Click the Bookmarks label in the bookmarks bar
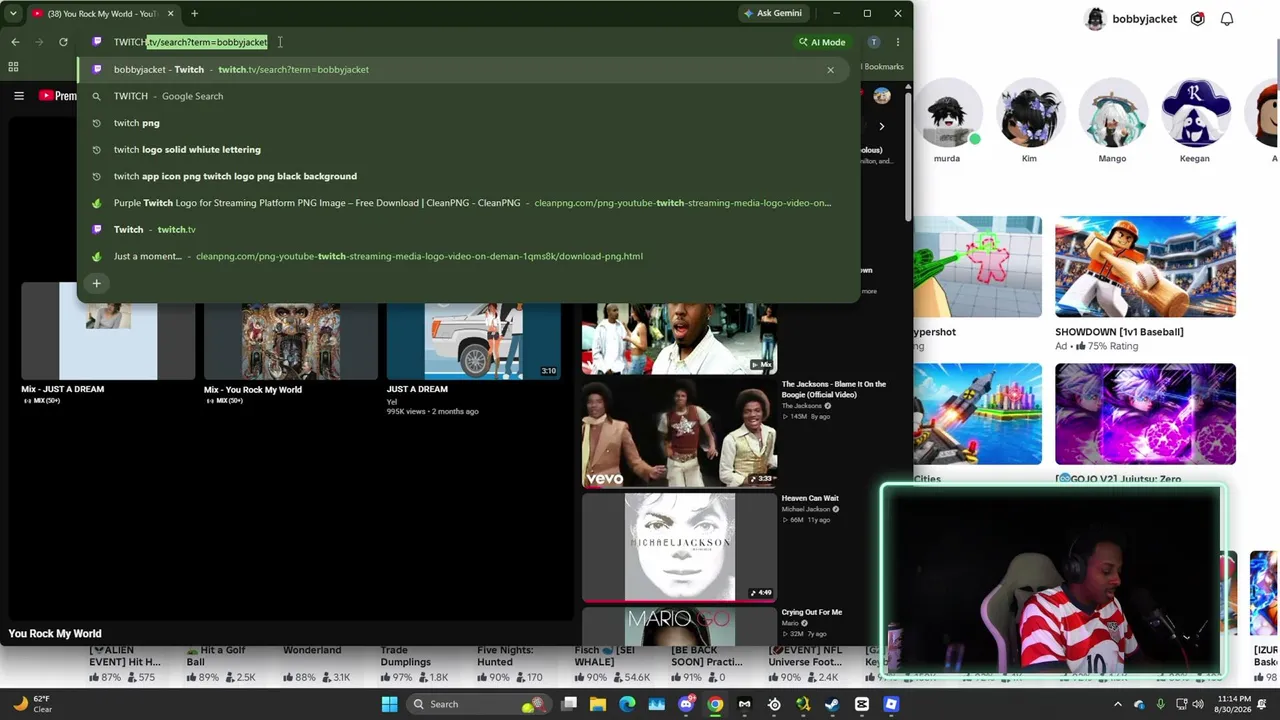 883,67
